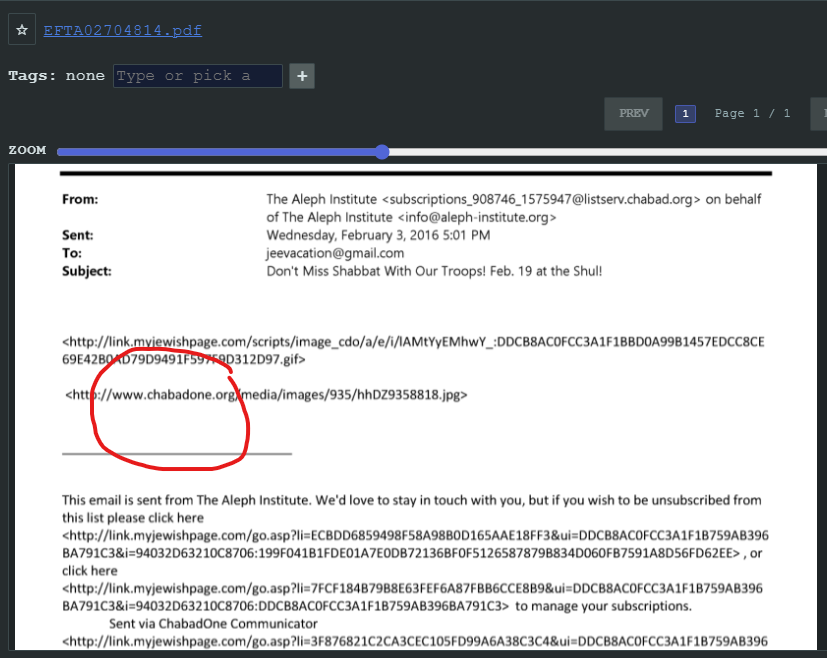Add tag with the plus button

coord(302,76)
